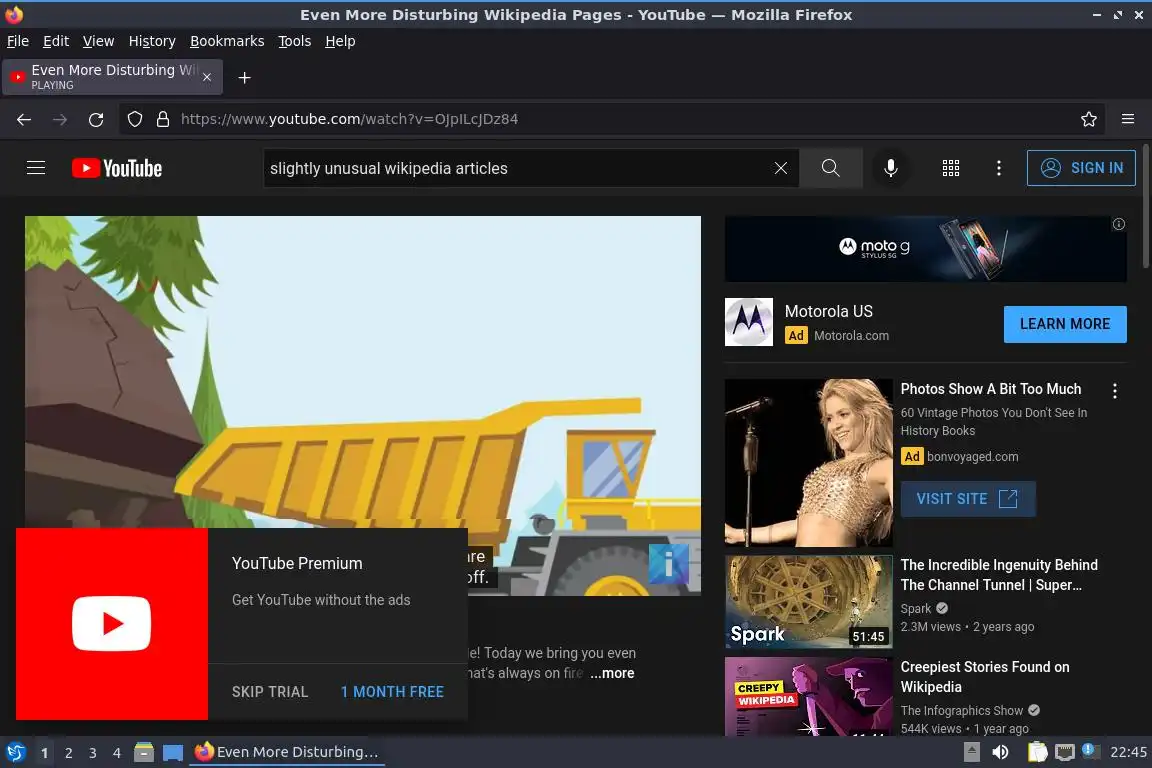Open the View menu

pyautogui.click(x=98, y=41)
